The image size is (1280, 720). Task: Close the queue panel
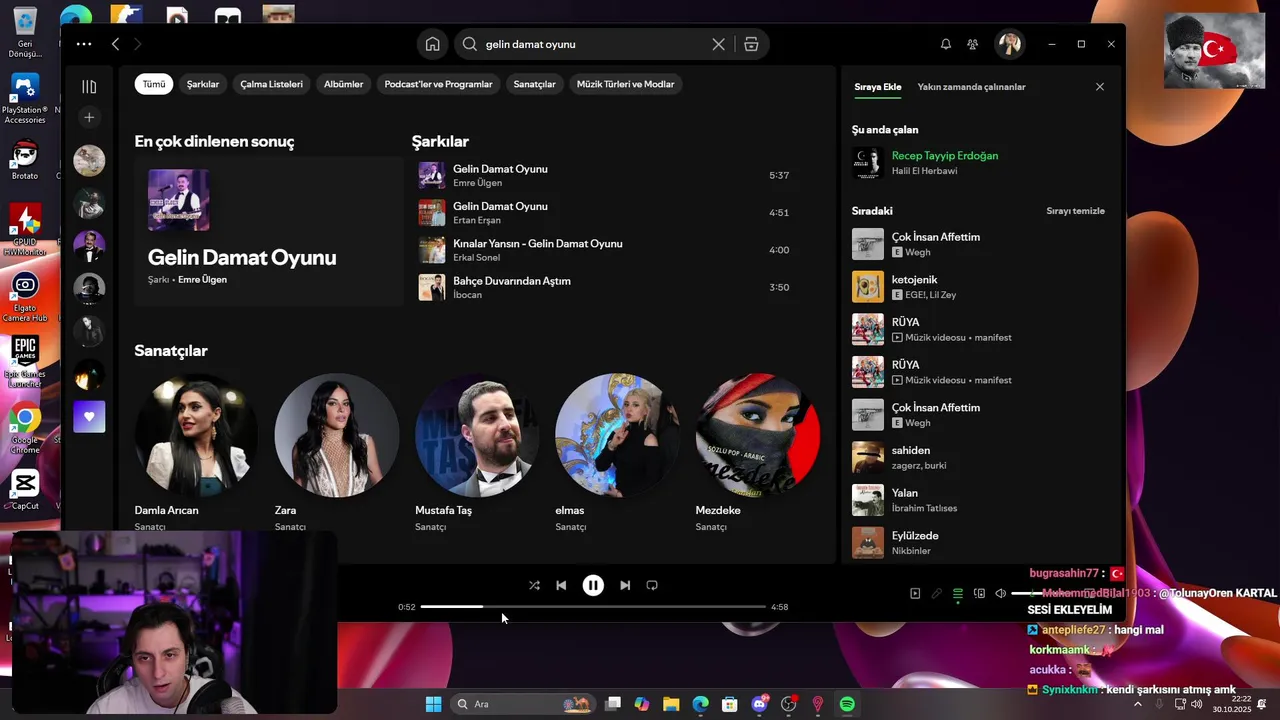click(x=1100, y=87)
